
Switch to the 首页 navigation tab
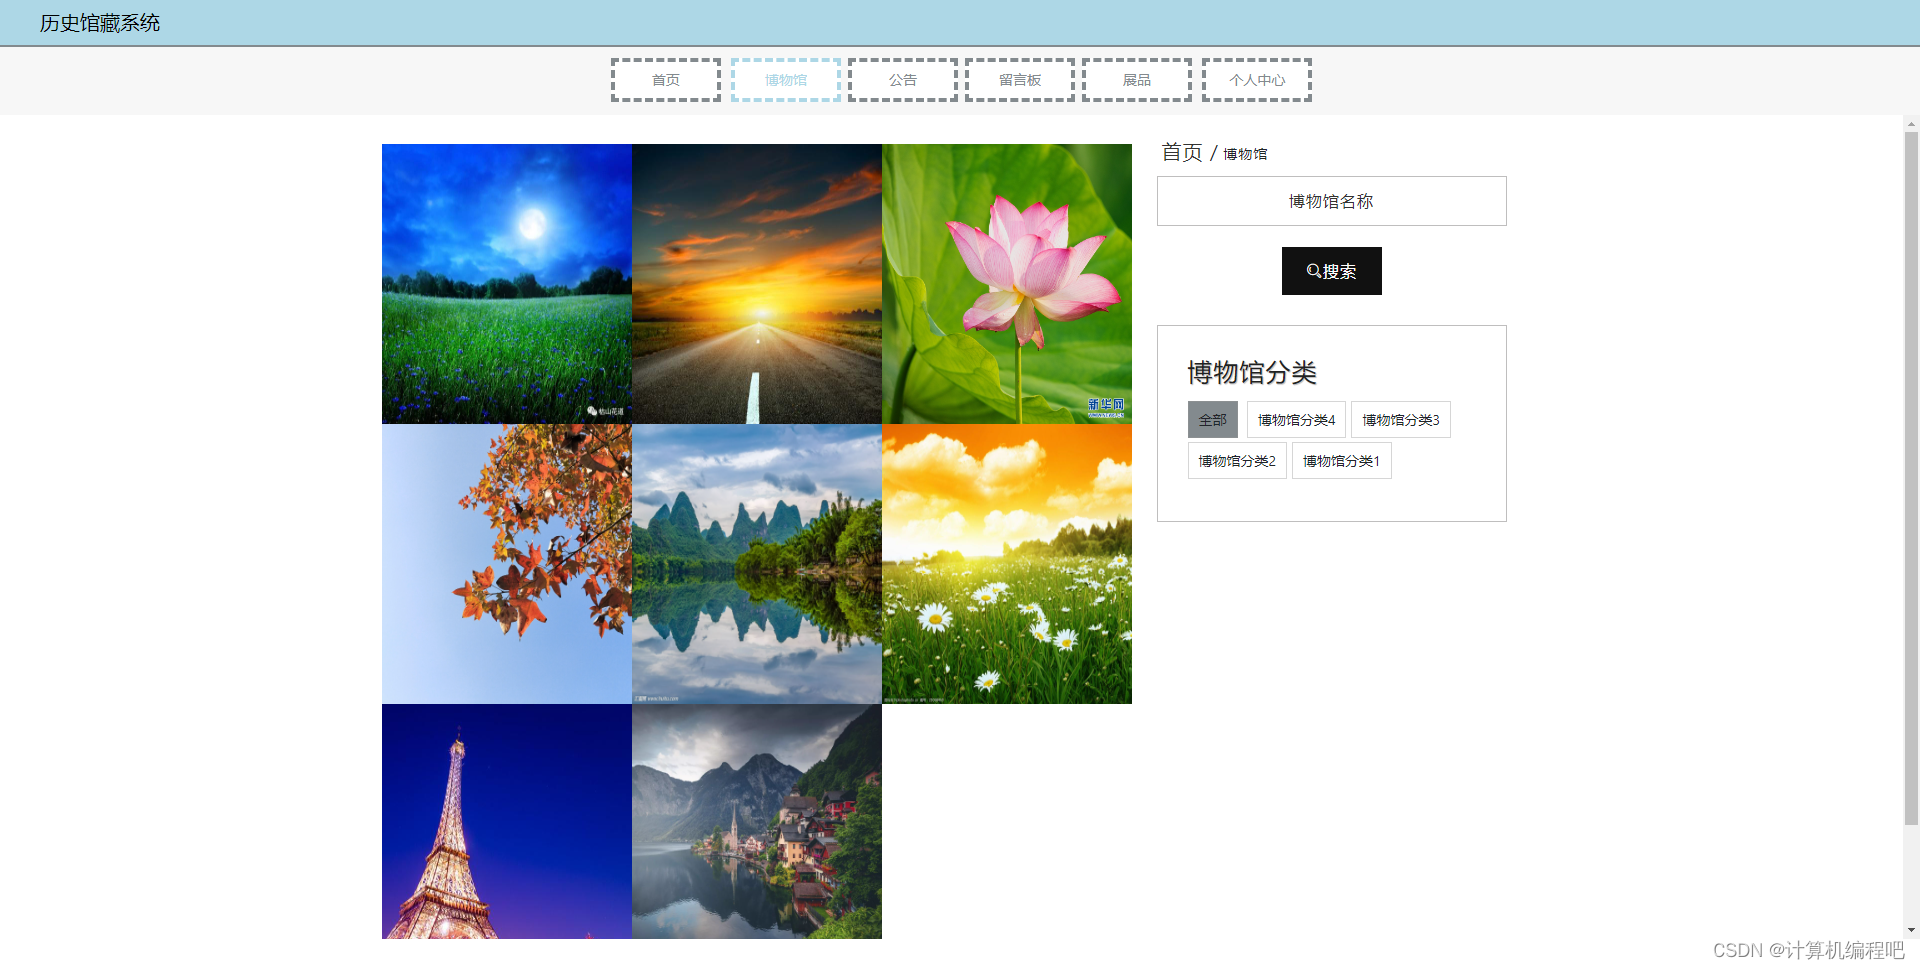pyautogui.click(x=665, y=80)
